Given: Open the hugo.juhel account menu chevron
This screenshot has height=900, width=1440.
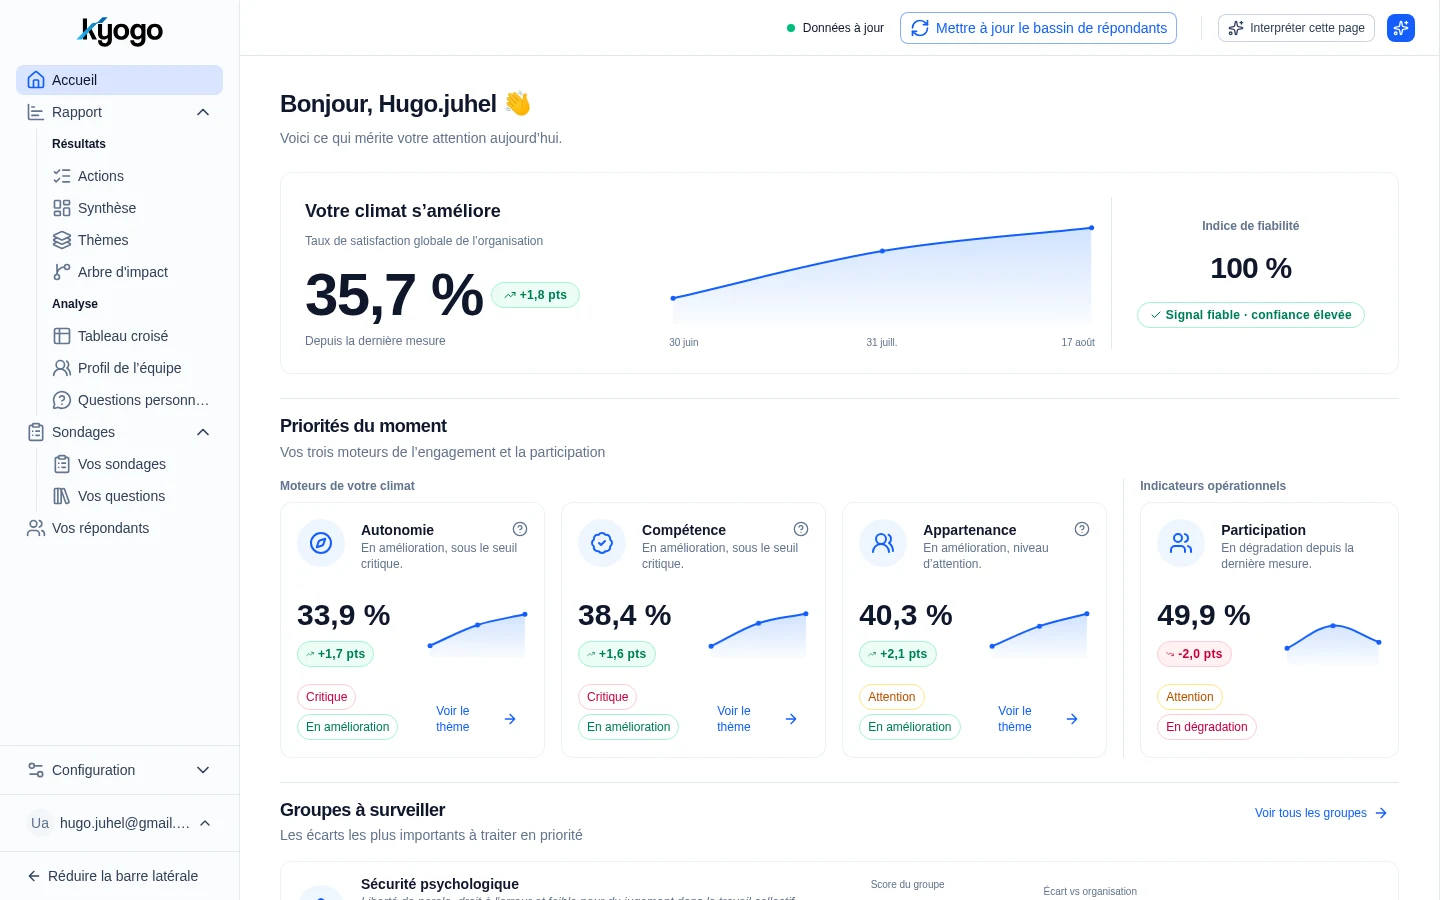Looking at the screenshot, I should tap(205, 823).
